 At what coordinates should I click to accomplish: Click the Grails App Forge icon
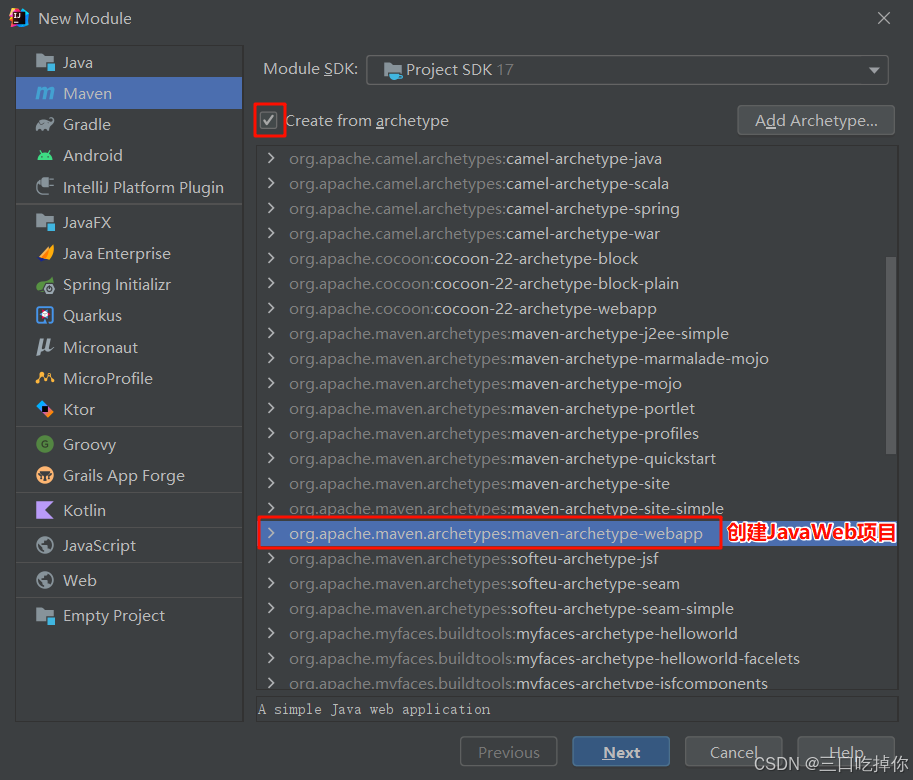coord(45,476)
